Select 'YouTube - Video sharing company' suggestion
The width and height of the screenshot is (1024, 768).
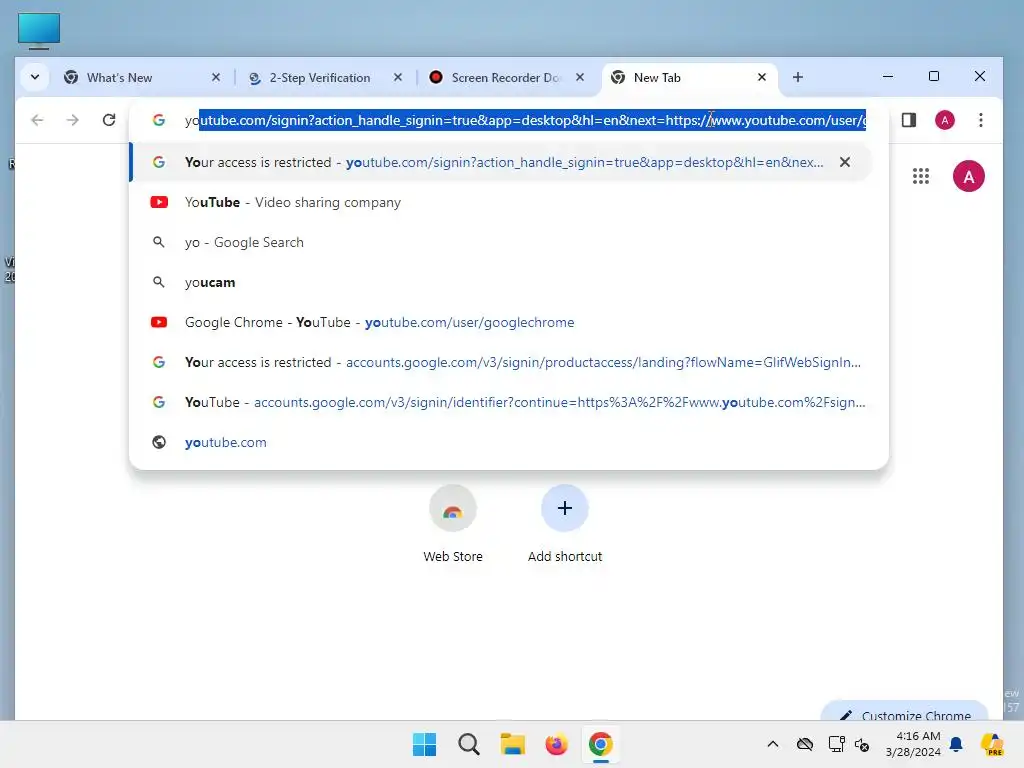[501, 202]
